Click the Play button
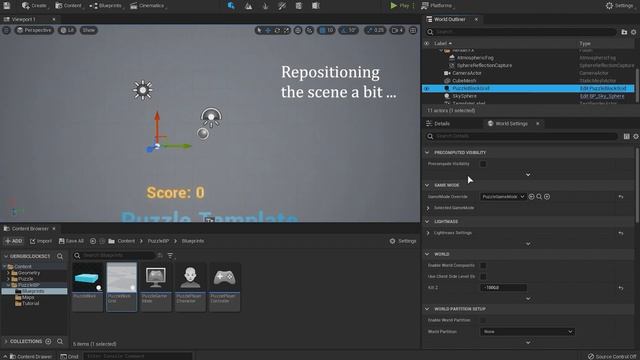Screen dimensions: 640x360 400,6
